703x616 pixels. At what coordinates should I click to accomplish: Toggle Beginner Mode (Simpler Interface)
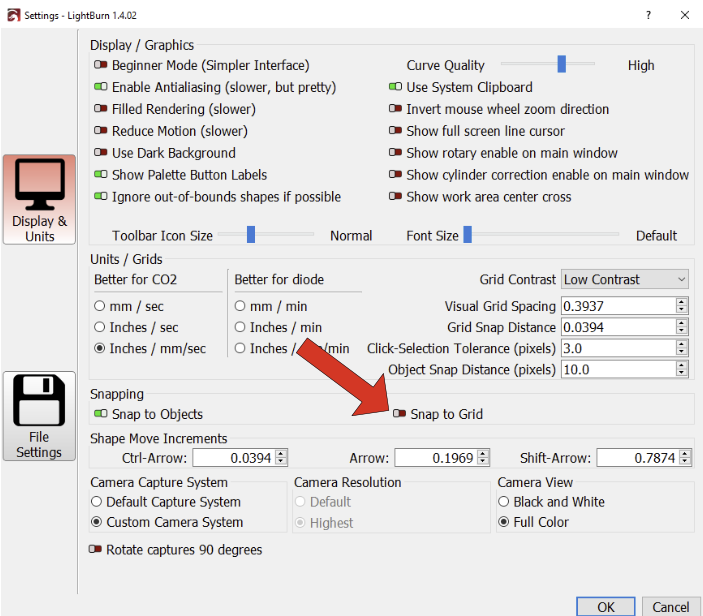coord(100,65)
